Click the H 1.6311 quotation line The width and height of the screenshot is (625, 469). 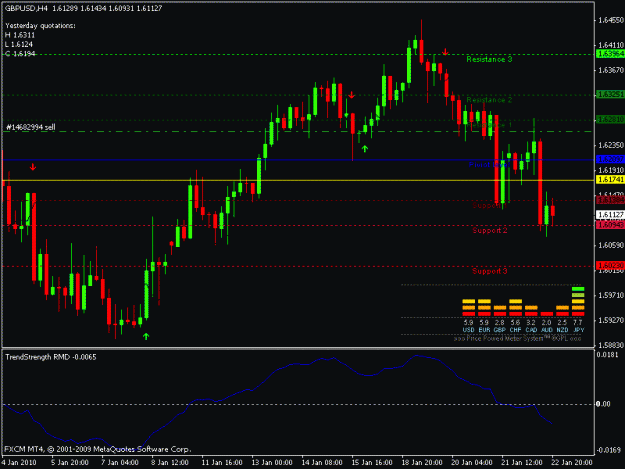click(20, 35)
